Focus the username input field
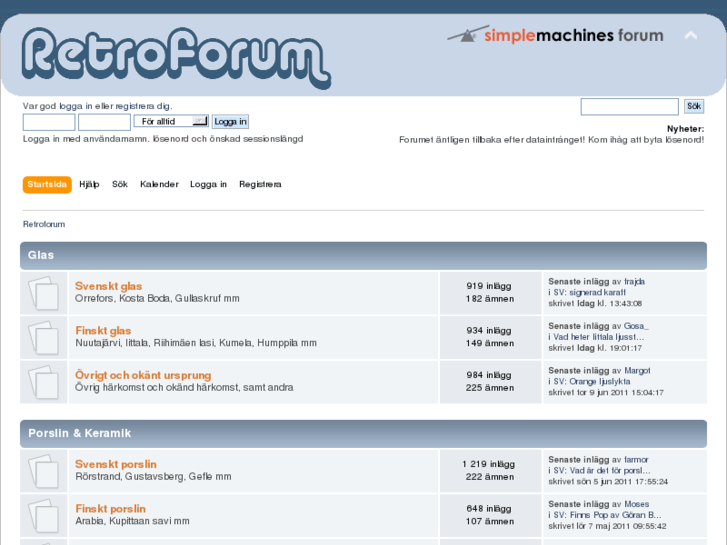727x545 pixels. (49, 122)
